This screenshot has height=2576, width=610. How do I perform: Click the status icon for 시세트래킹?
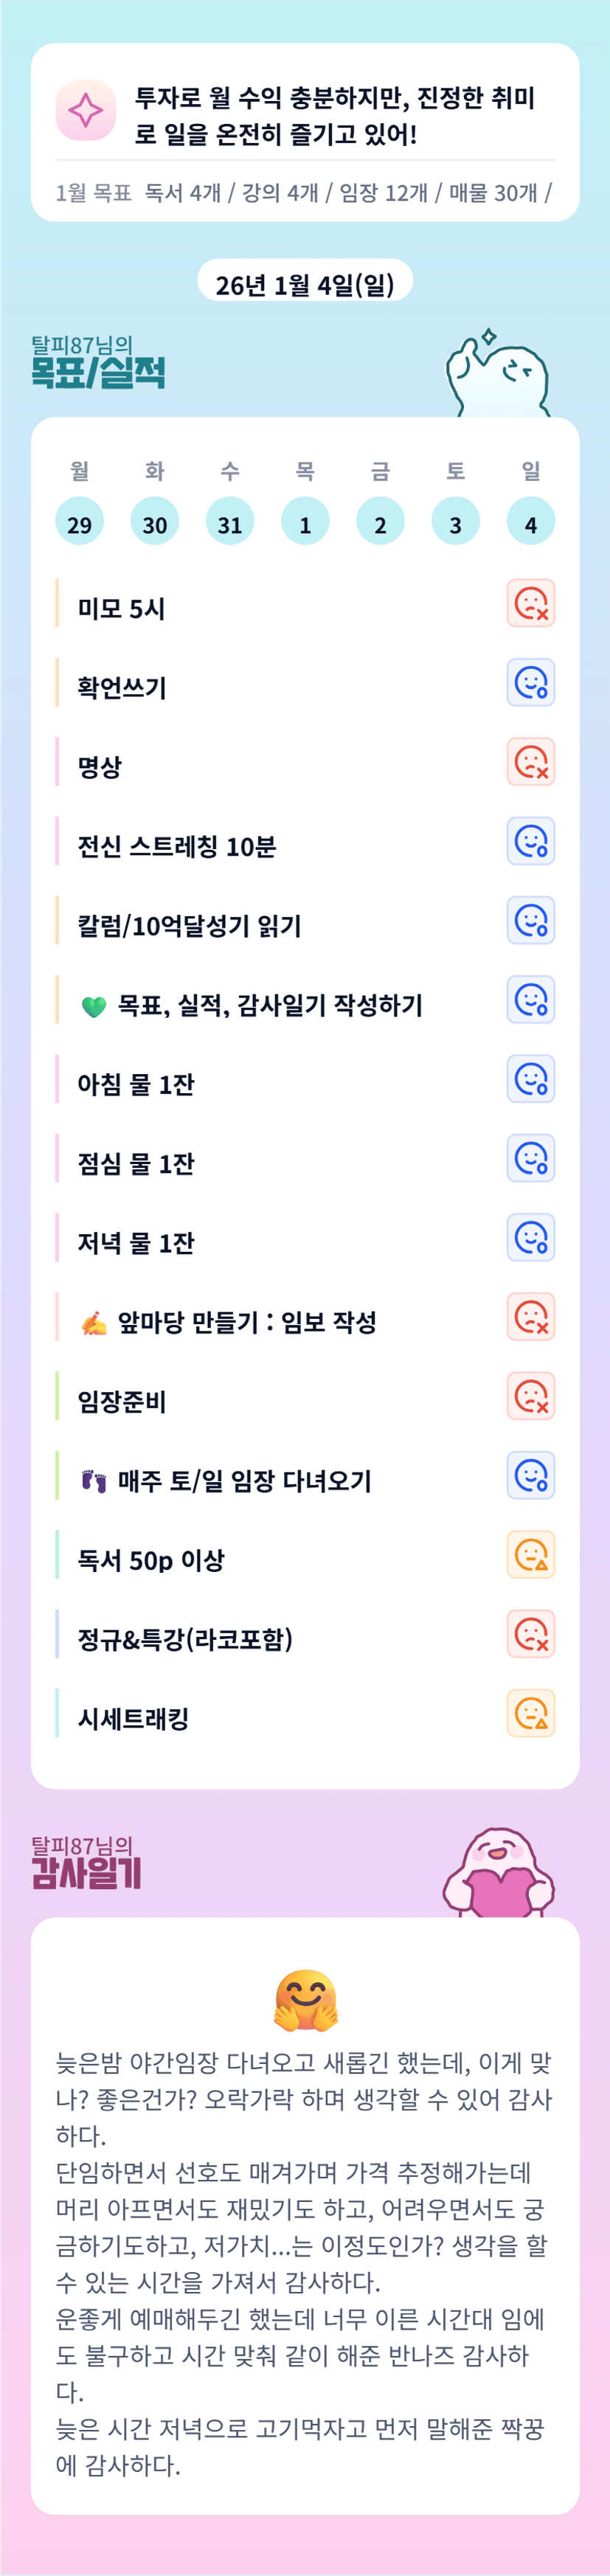(x=530, y=1714)
